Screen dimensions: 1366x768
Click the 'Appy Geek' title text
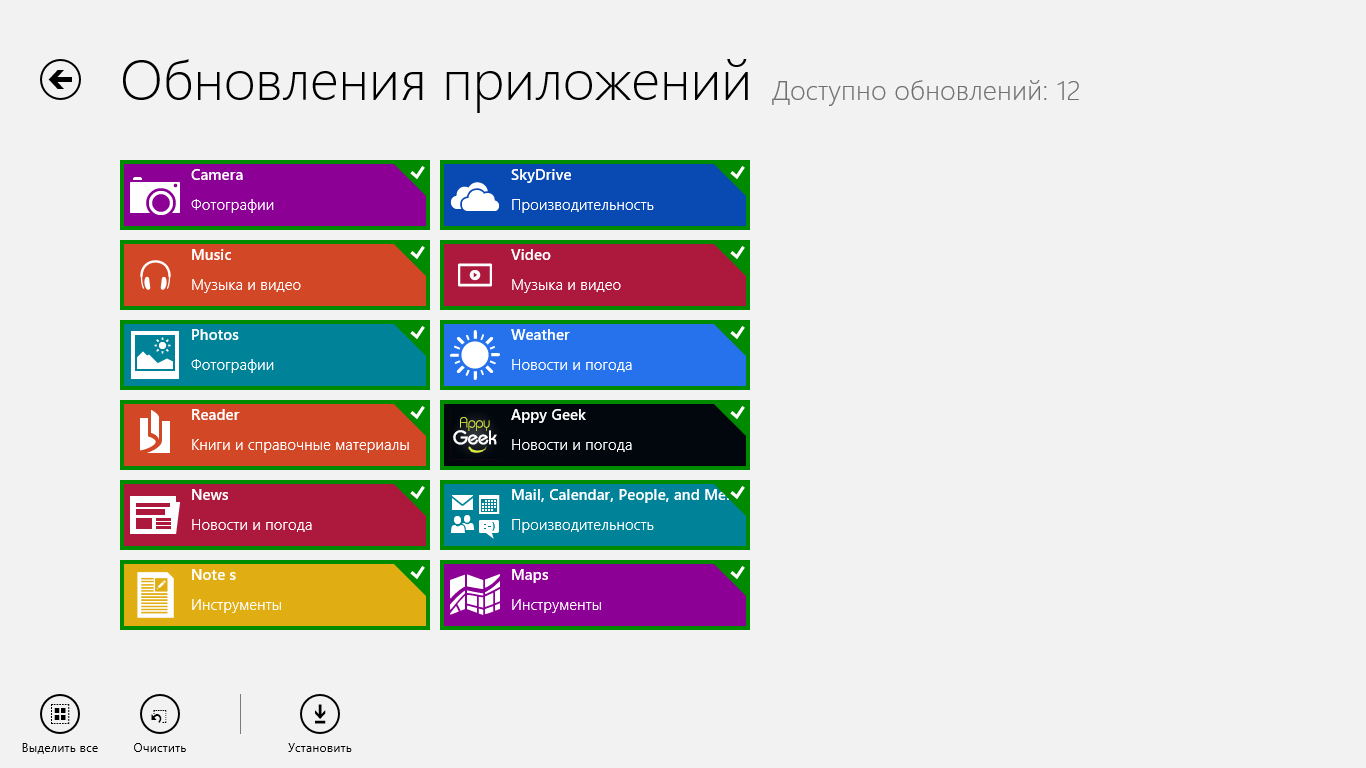(x=548, y=415)
